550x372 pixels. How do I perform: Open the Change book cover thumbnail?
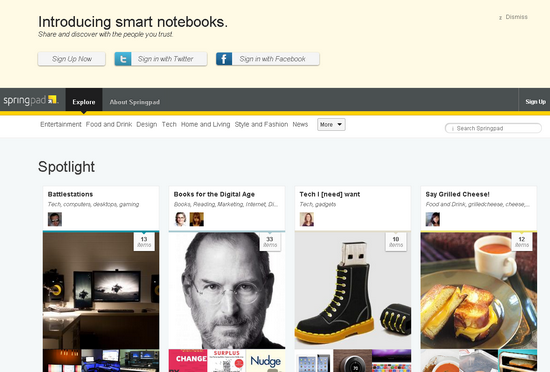point(188,361)
